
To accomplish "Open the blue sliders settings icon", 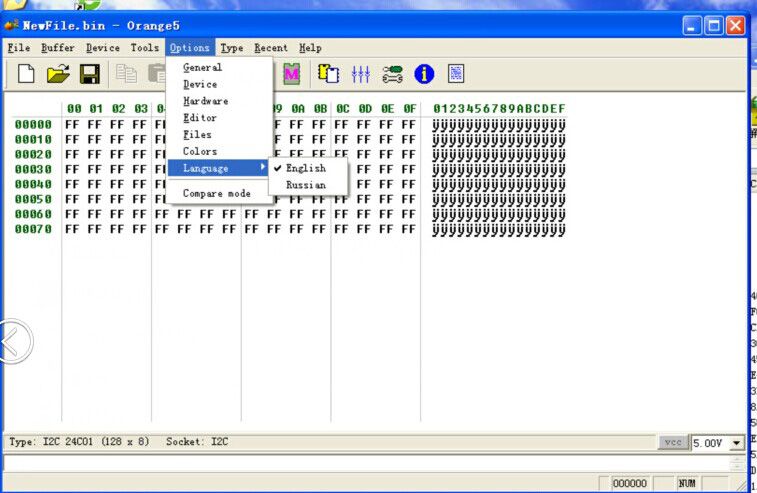I will [360, 74].
